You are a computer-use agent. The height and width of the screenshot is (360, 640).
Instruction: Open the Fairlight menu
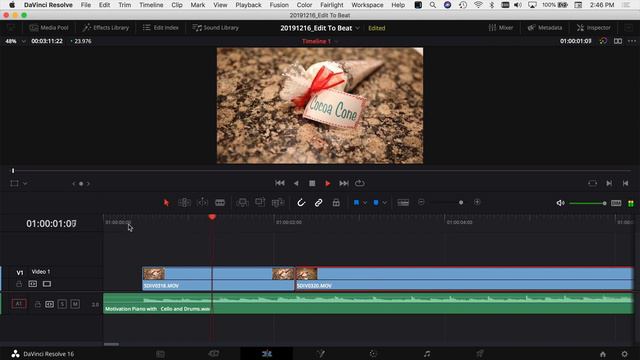pos(331,5)
